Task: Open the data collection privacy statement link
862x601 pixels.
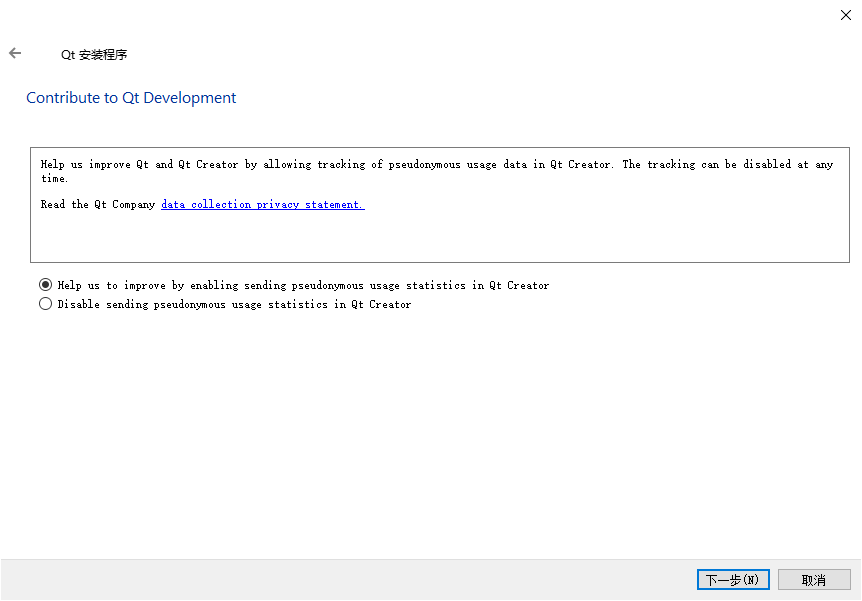Action: coord(263,205)
